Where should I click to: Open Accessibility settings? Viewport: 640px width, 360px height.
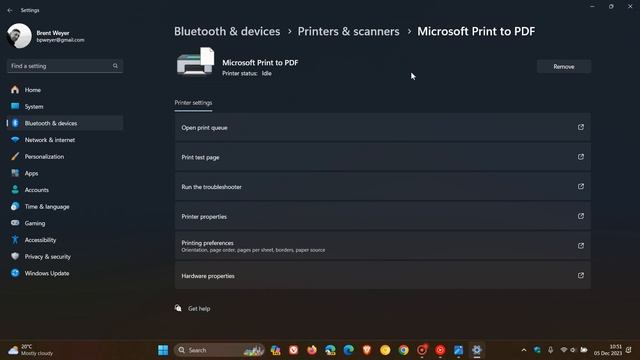tap(64, 240)
